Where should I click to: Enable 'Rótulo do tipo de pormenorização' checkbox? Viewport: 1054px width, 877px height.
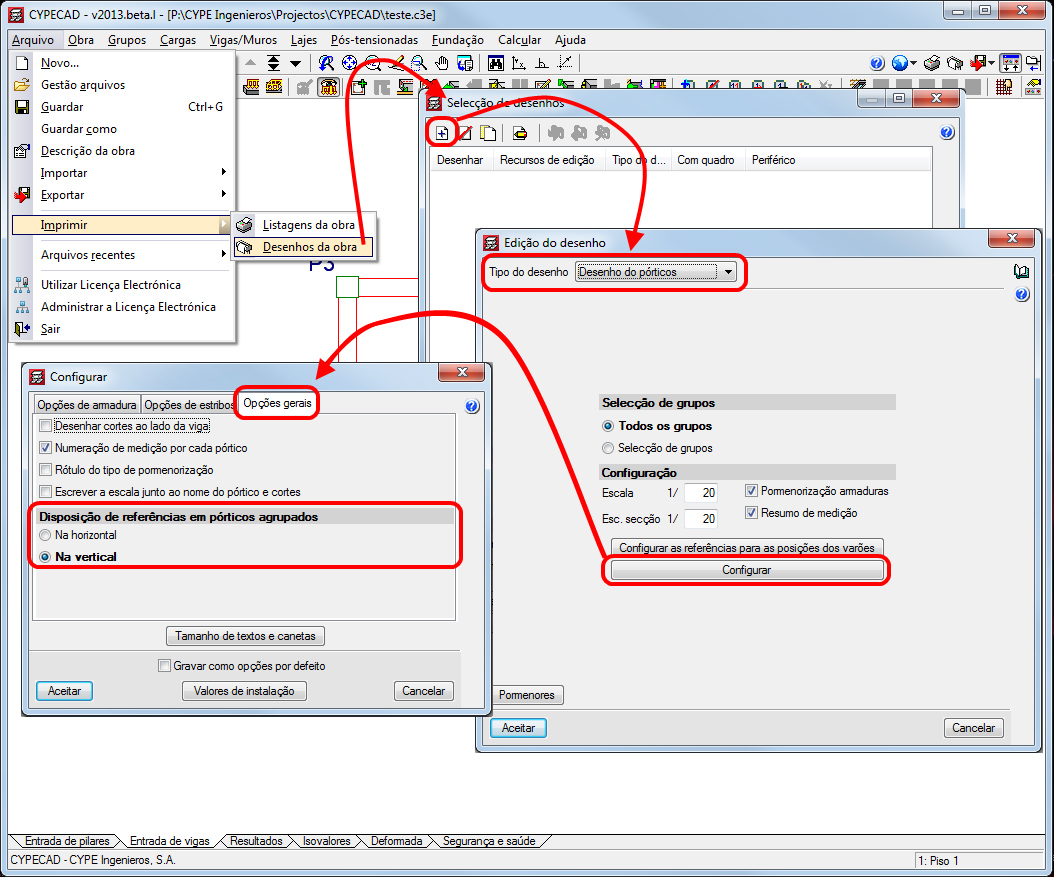45,470
